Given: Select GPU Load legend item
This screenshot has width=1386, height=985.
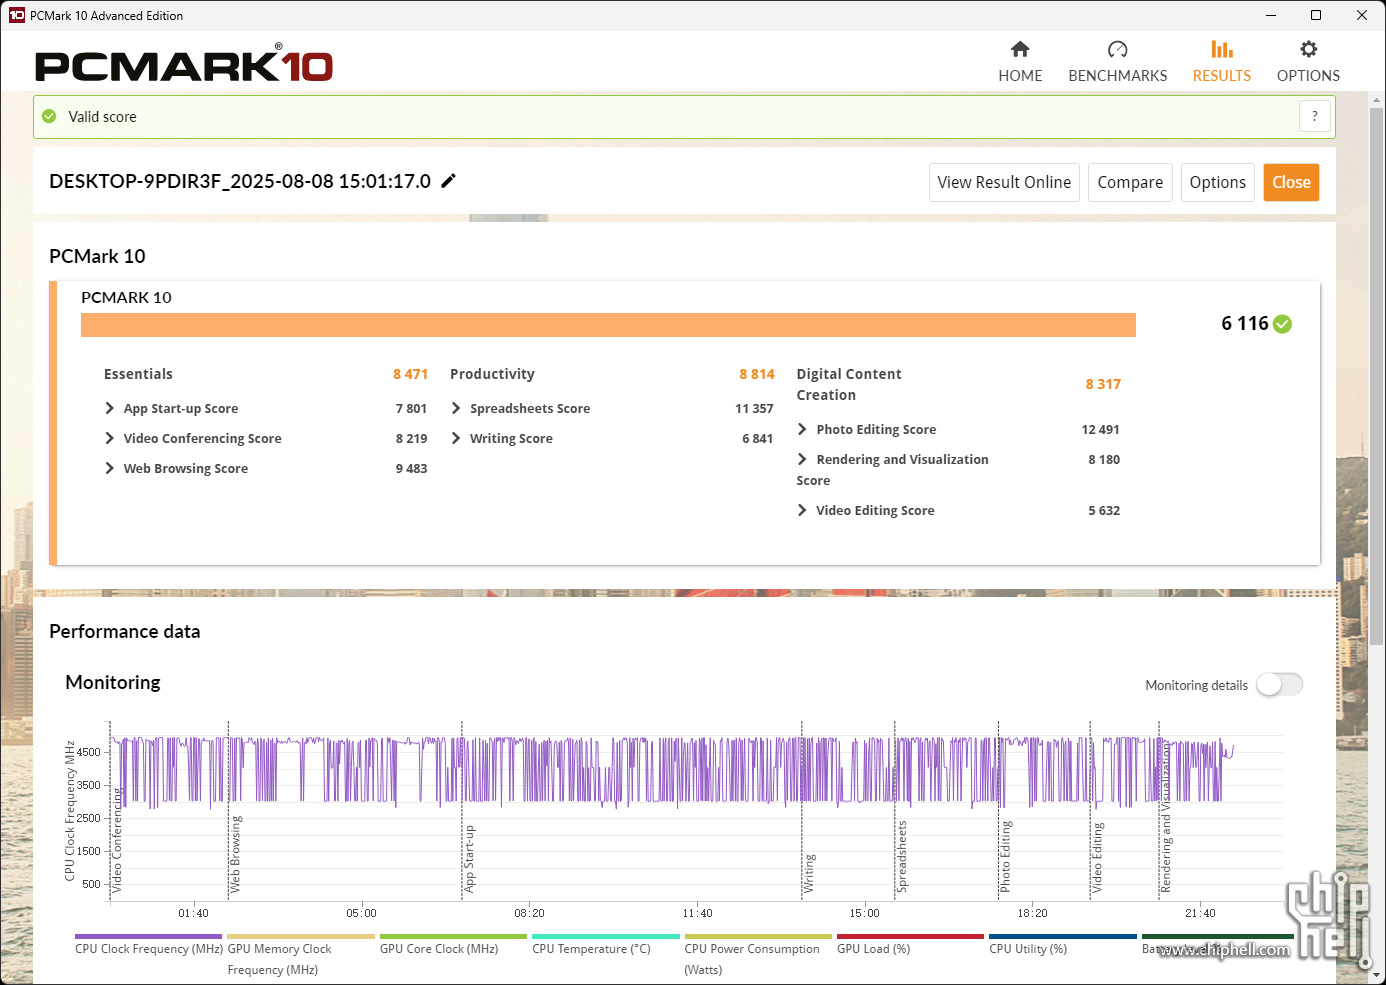Looking at the screenshot, I should click(x=910, y=946).
